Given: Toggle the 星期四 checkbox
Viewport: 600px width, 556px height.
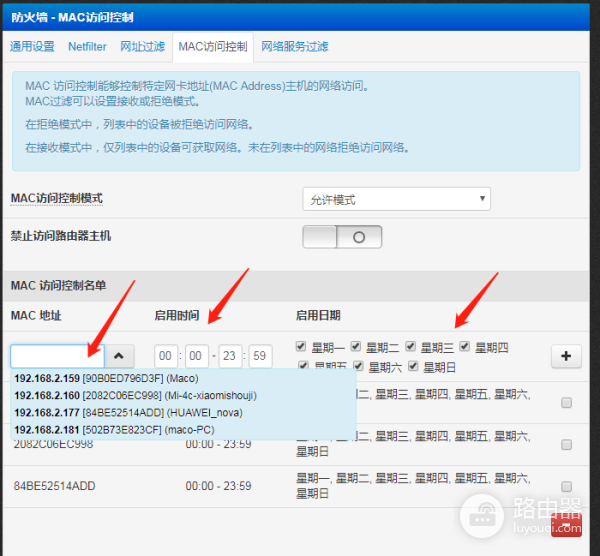Looking at the screenshot, I should pos(465,347).
